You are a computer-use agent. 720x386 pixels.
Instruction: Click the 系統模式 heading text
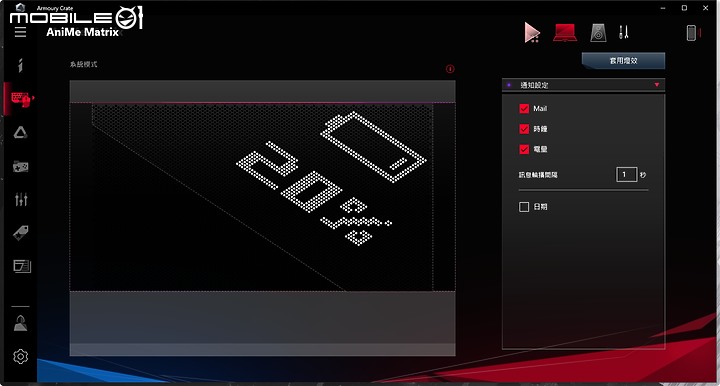[x=84, y=64]
